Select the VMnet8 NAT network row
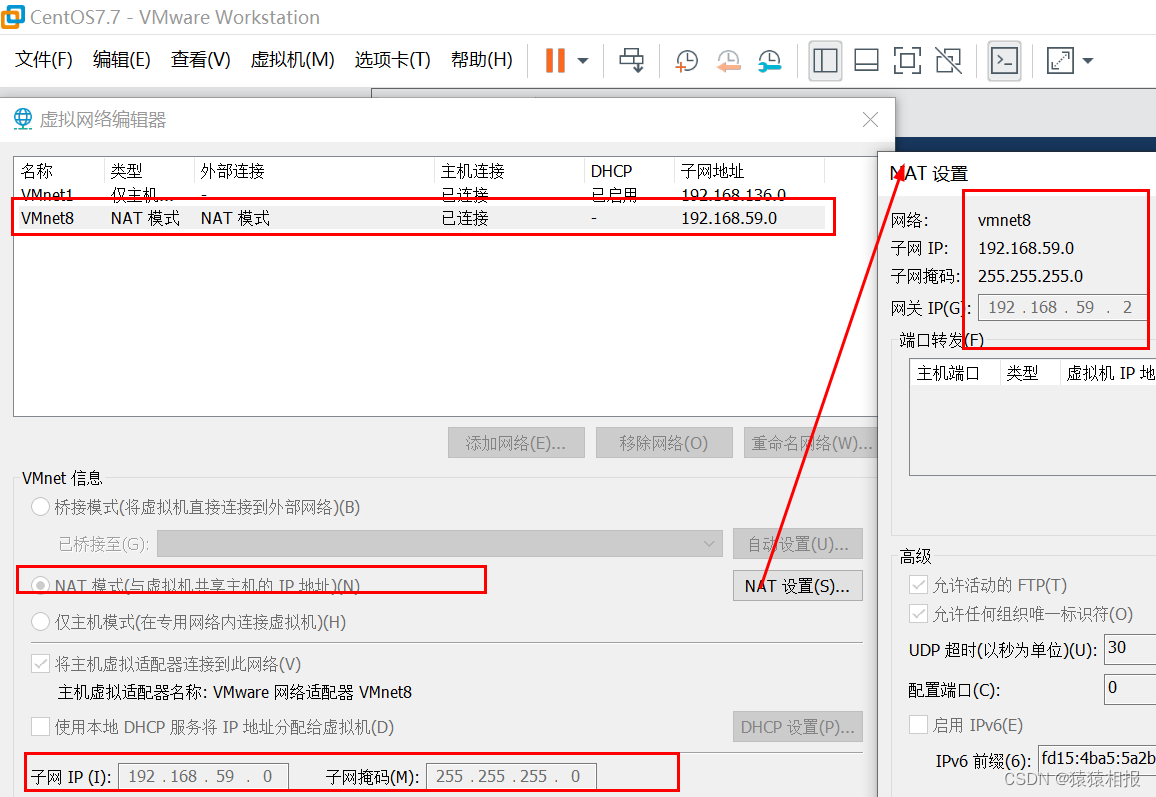The height and width of the screenshot is (797, 1156). tap(419, 218)
